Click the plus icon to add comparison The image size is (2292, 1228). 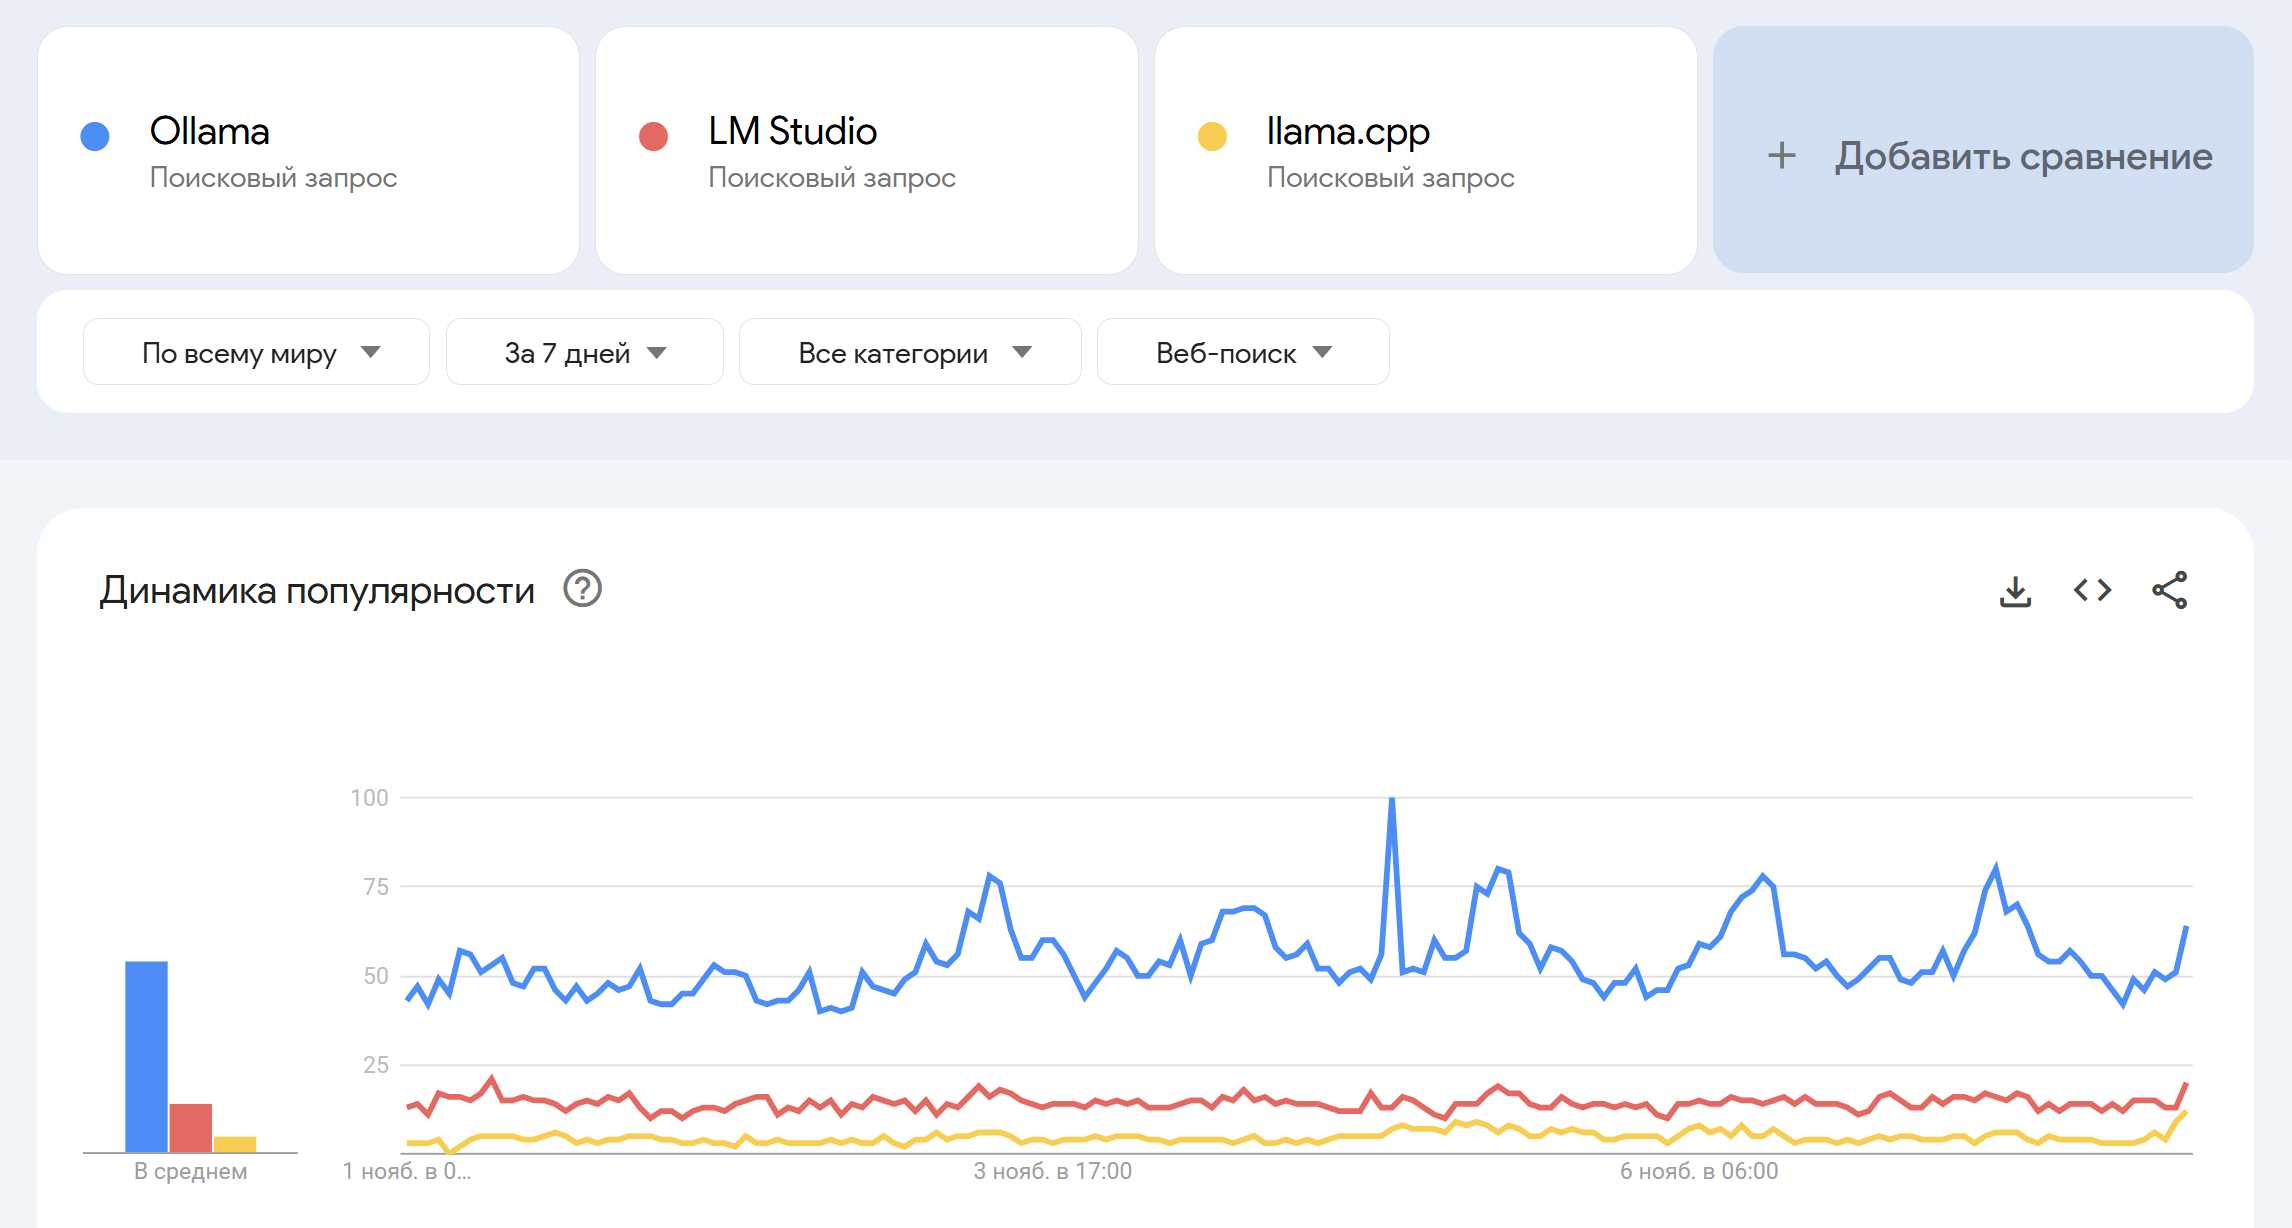[x=1781, y=156]
